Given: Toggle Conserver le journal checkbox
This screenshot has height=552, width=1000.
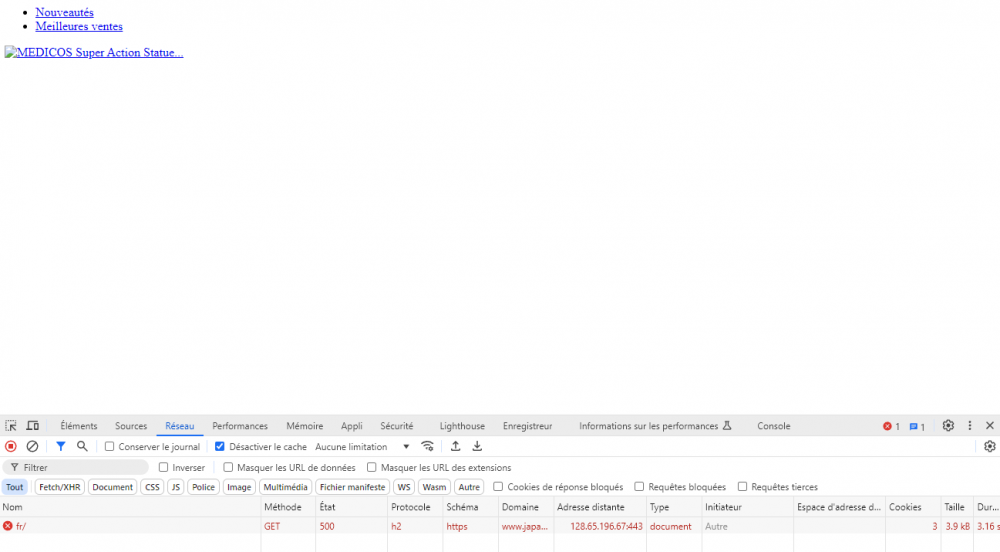Looking at the screenshot, I should 110,446.
